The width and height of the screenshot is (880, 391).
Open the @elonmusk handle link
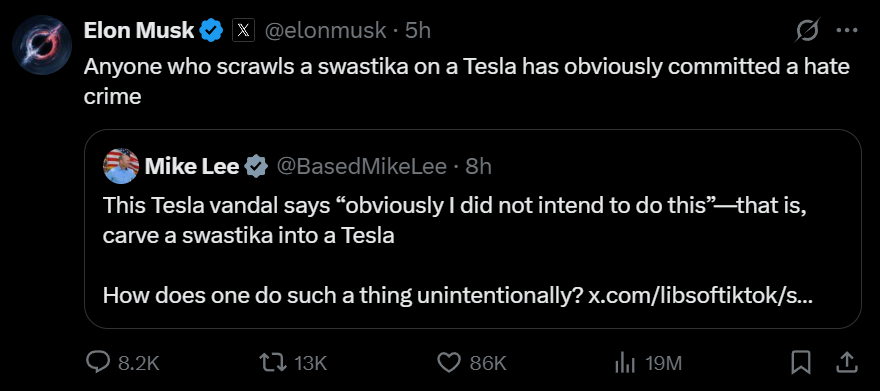coord(325,30)
